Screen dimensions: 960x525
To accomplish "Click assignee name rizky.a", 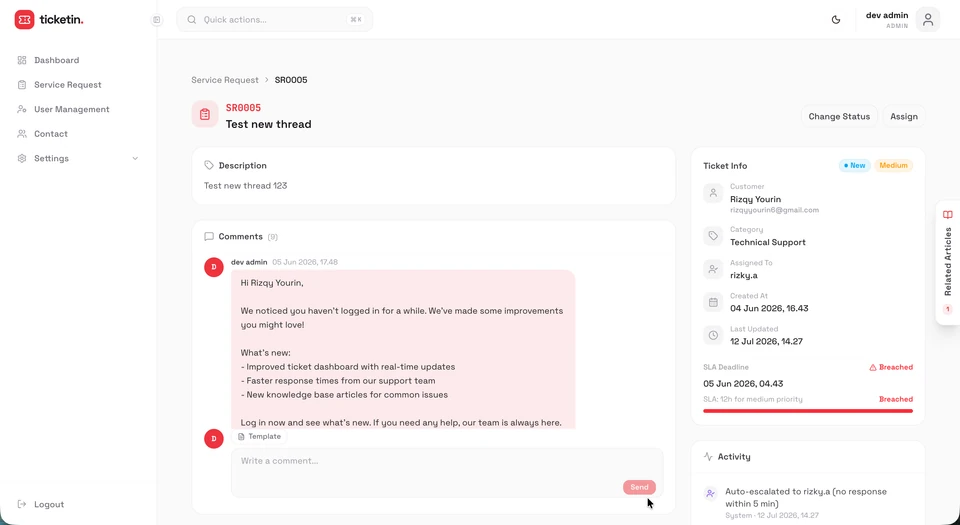I will coord(743,275).
